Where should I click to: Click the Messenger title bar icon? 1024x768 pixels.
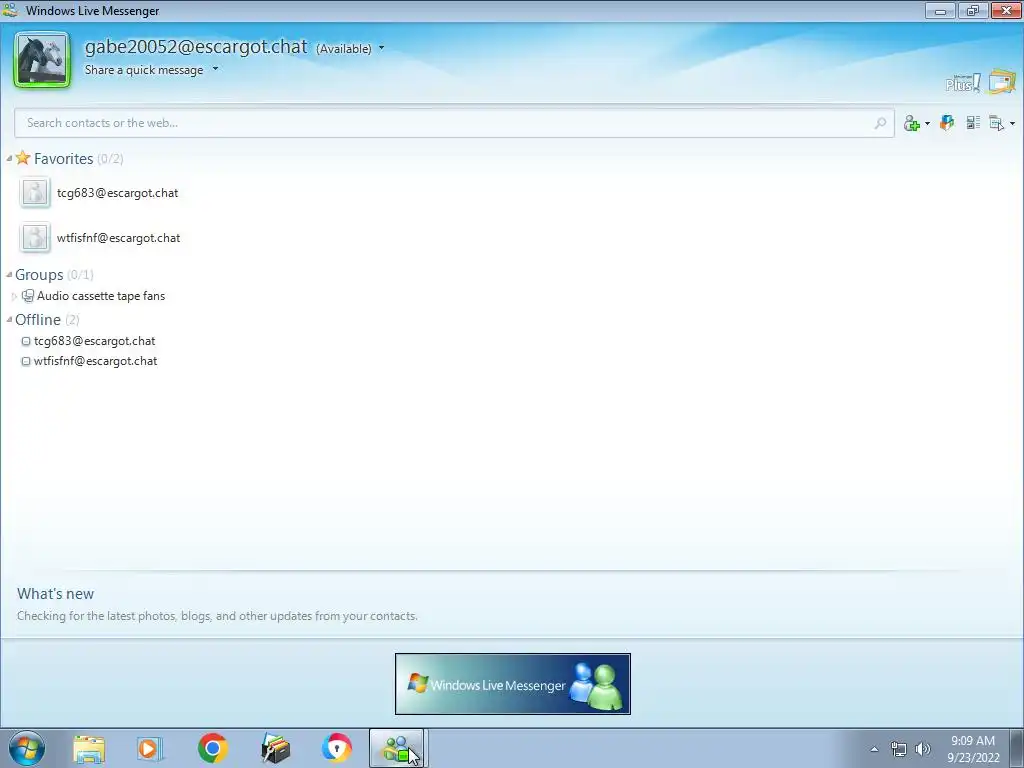(10, 10)
